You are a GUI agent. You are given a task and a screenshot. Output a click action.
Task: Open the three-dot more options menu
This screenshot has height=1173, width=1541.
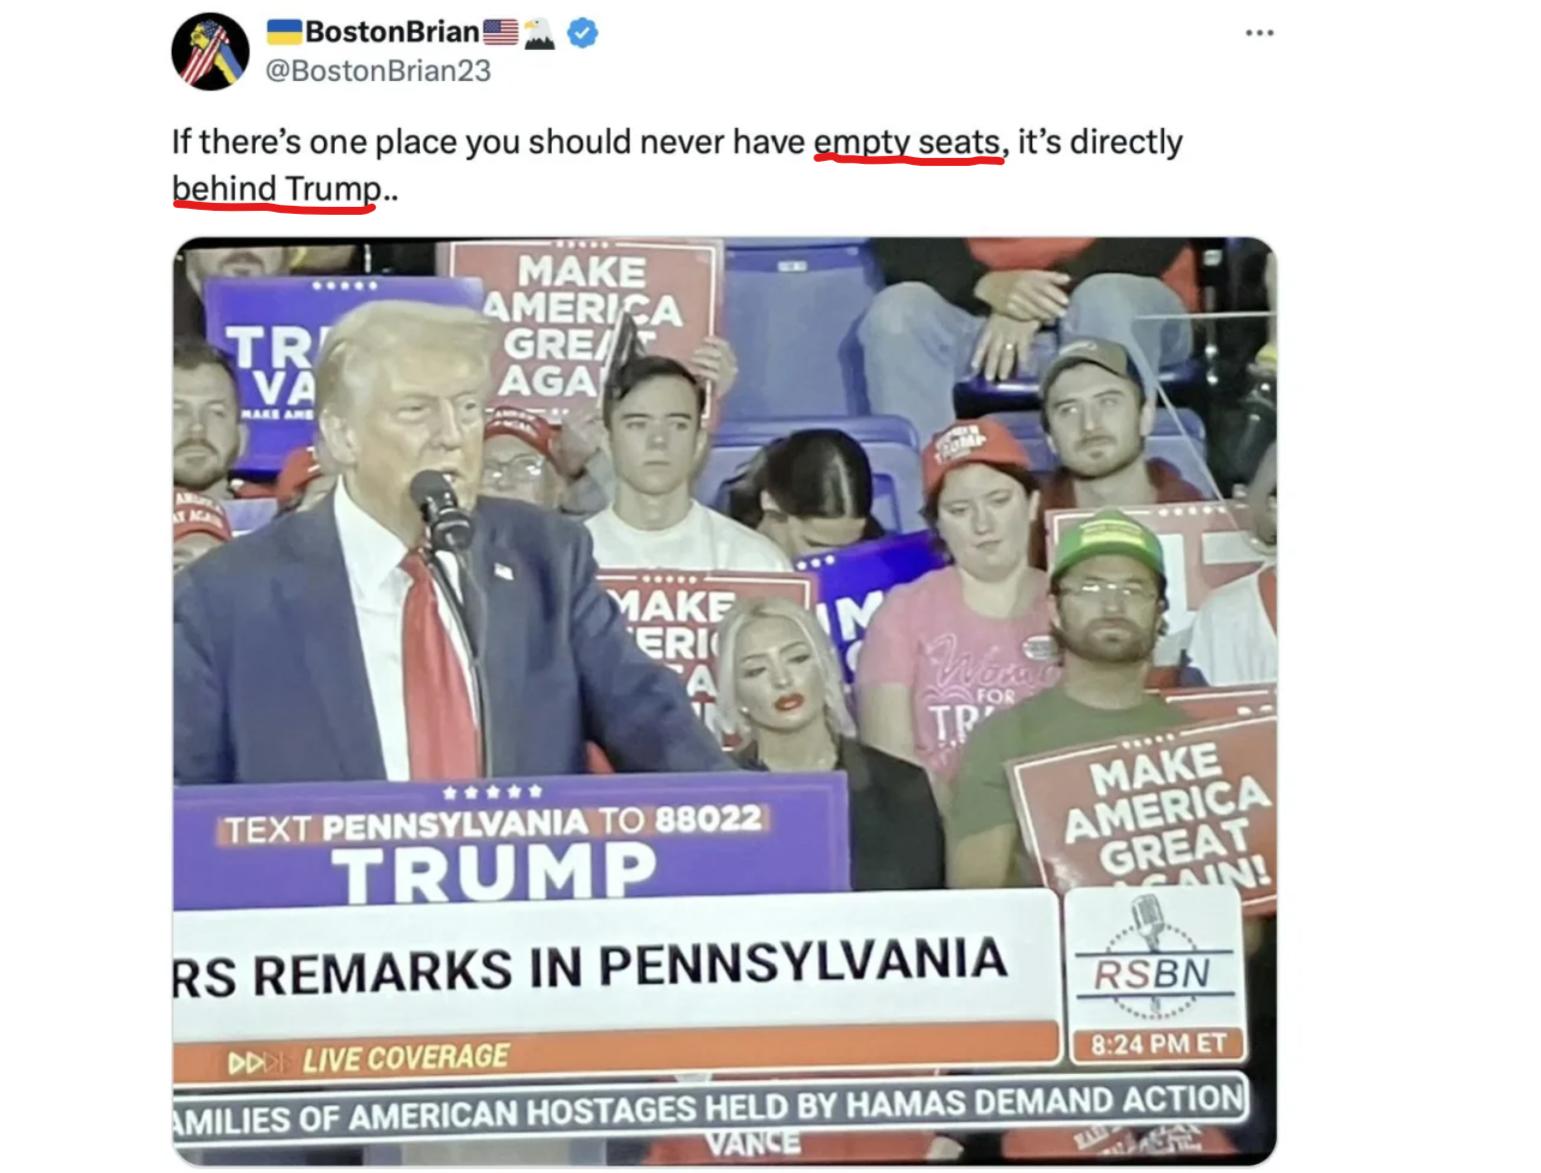coord(1259,34)
